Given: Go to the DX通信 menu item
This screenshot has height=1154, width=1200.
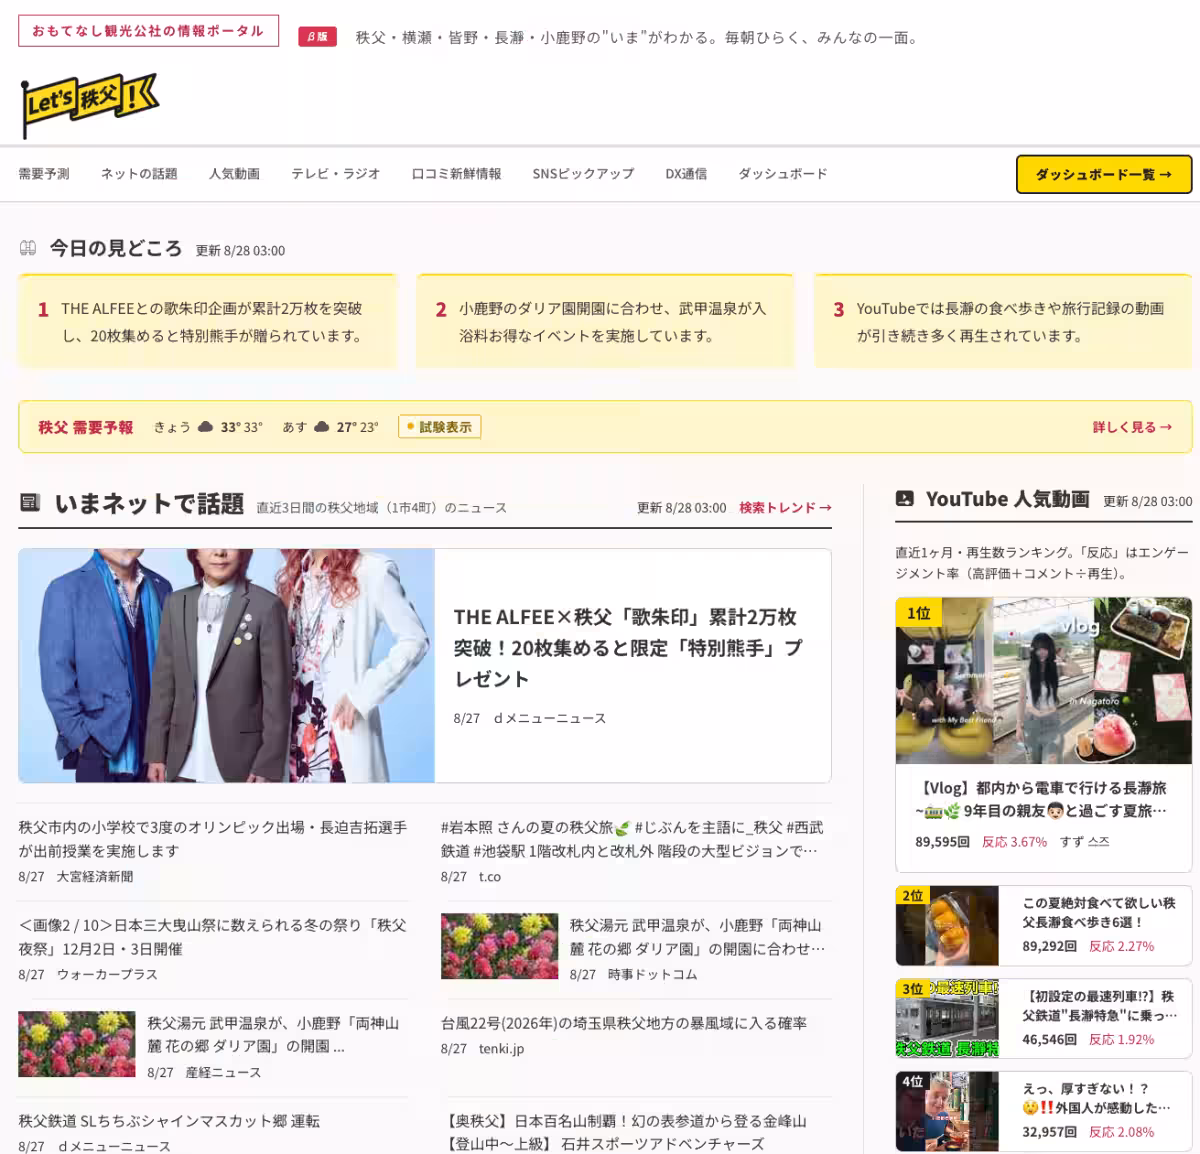Looking at the screenshot, I should [686, 174].
